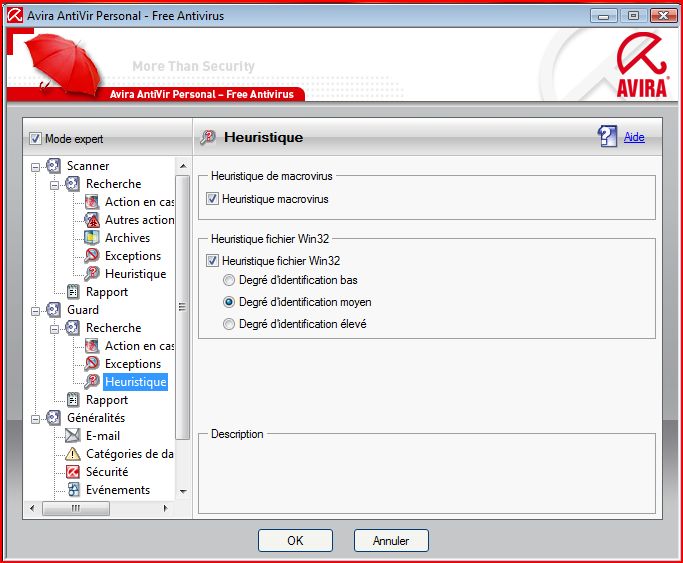Collapse the Généralités tree node
This screenshot has height=563, width=683.
click(35, 419)
